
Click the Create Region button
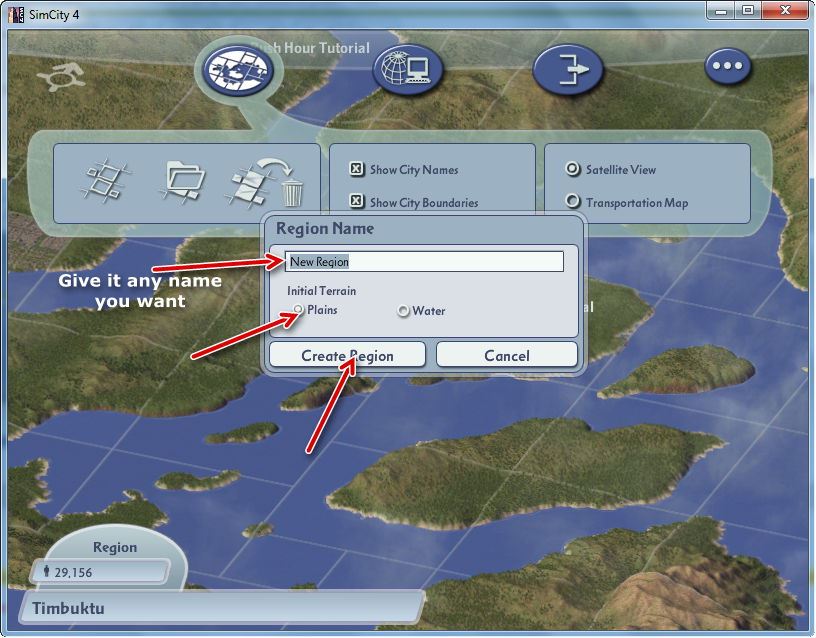347,355
